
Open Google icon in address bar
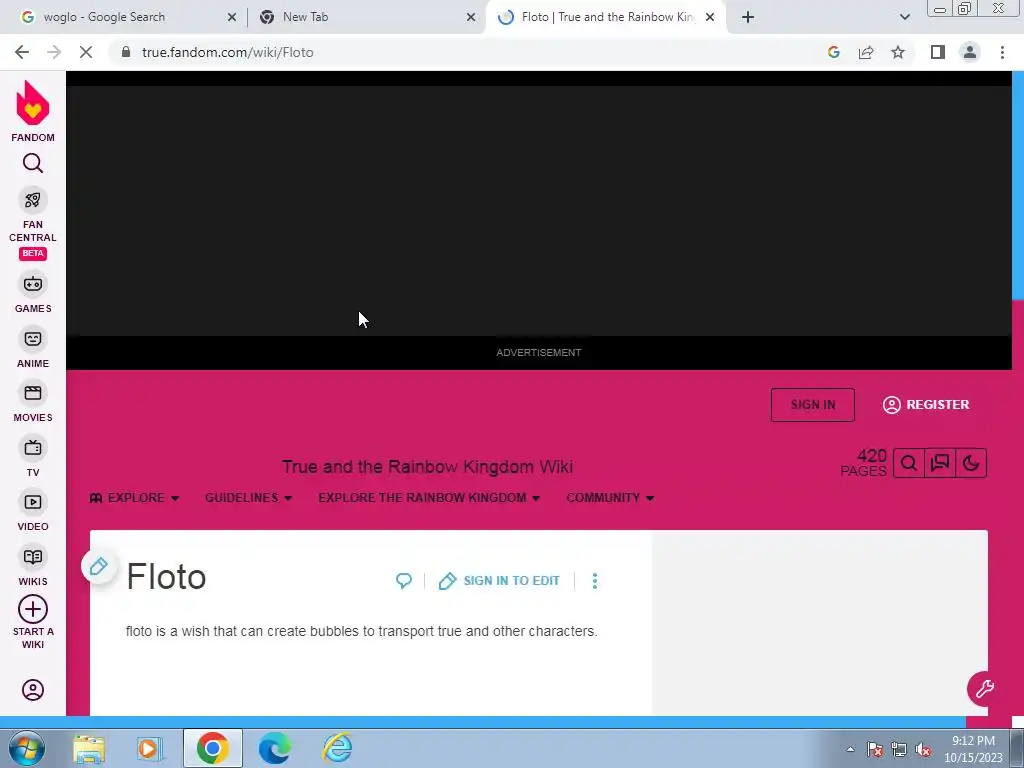[x=833, y=52]
